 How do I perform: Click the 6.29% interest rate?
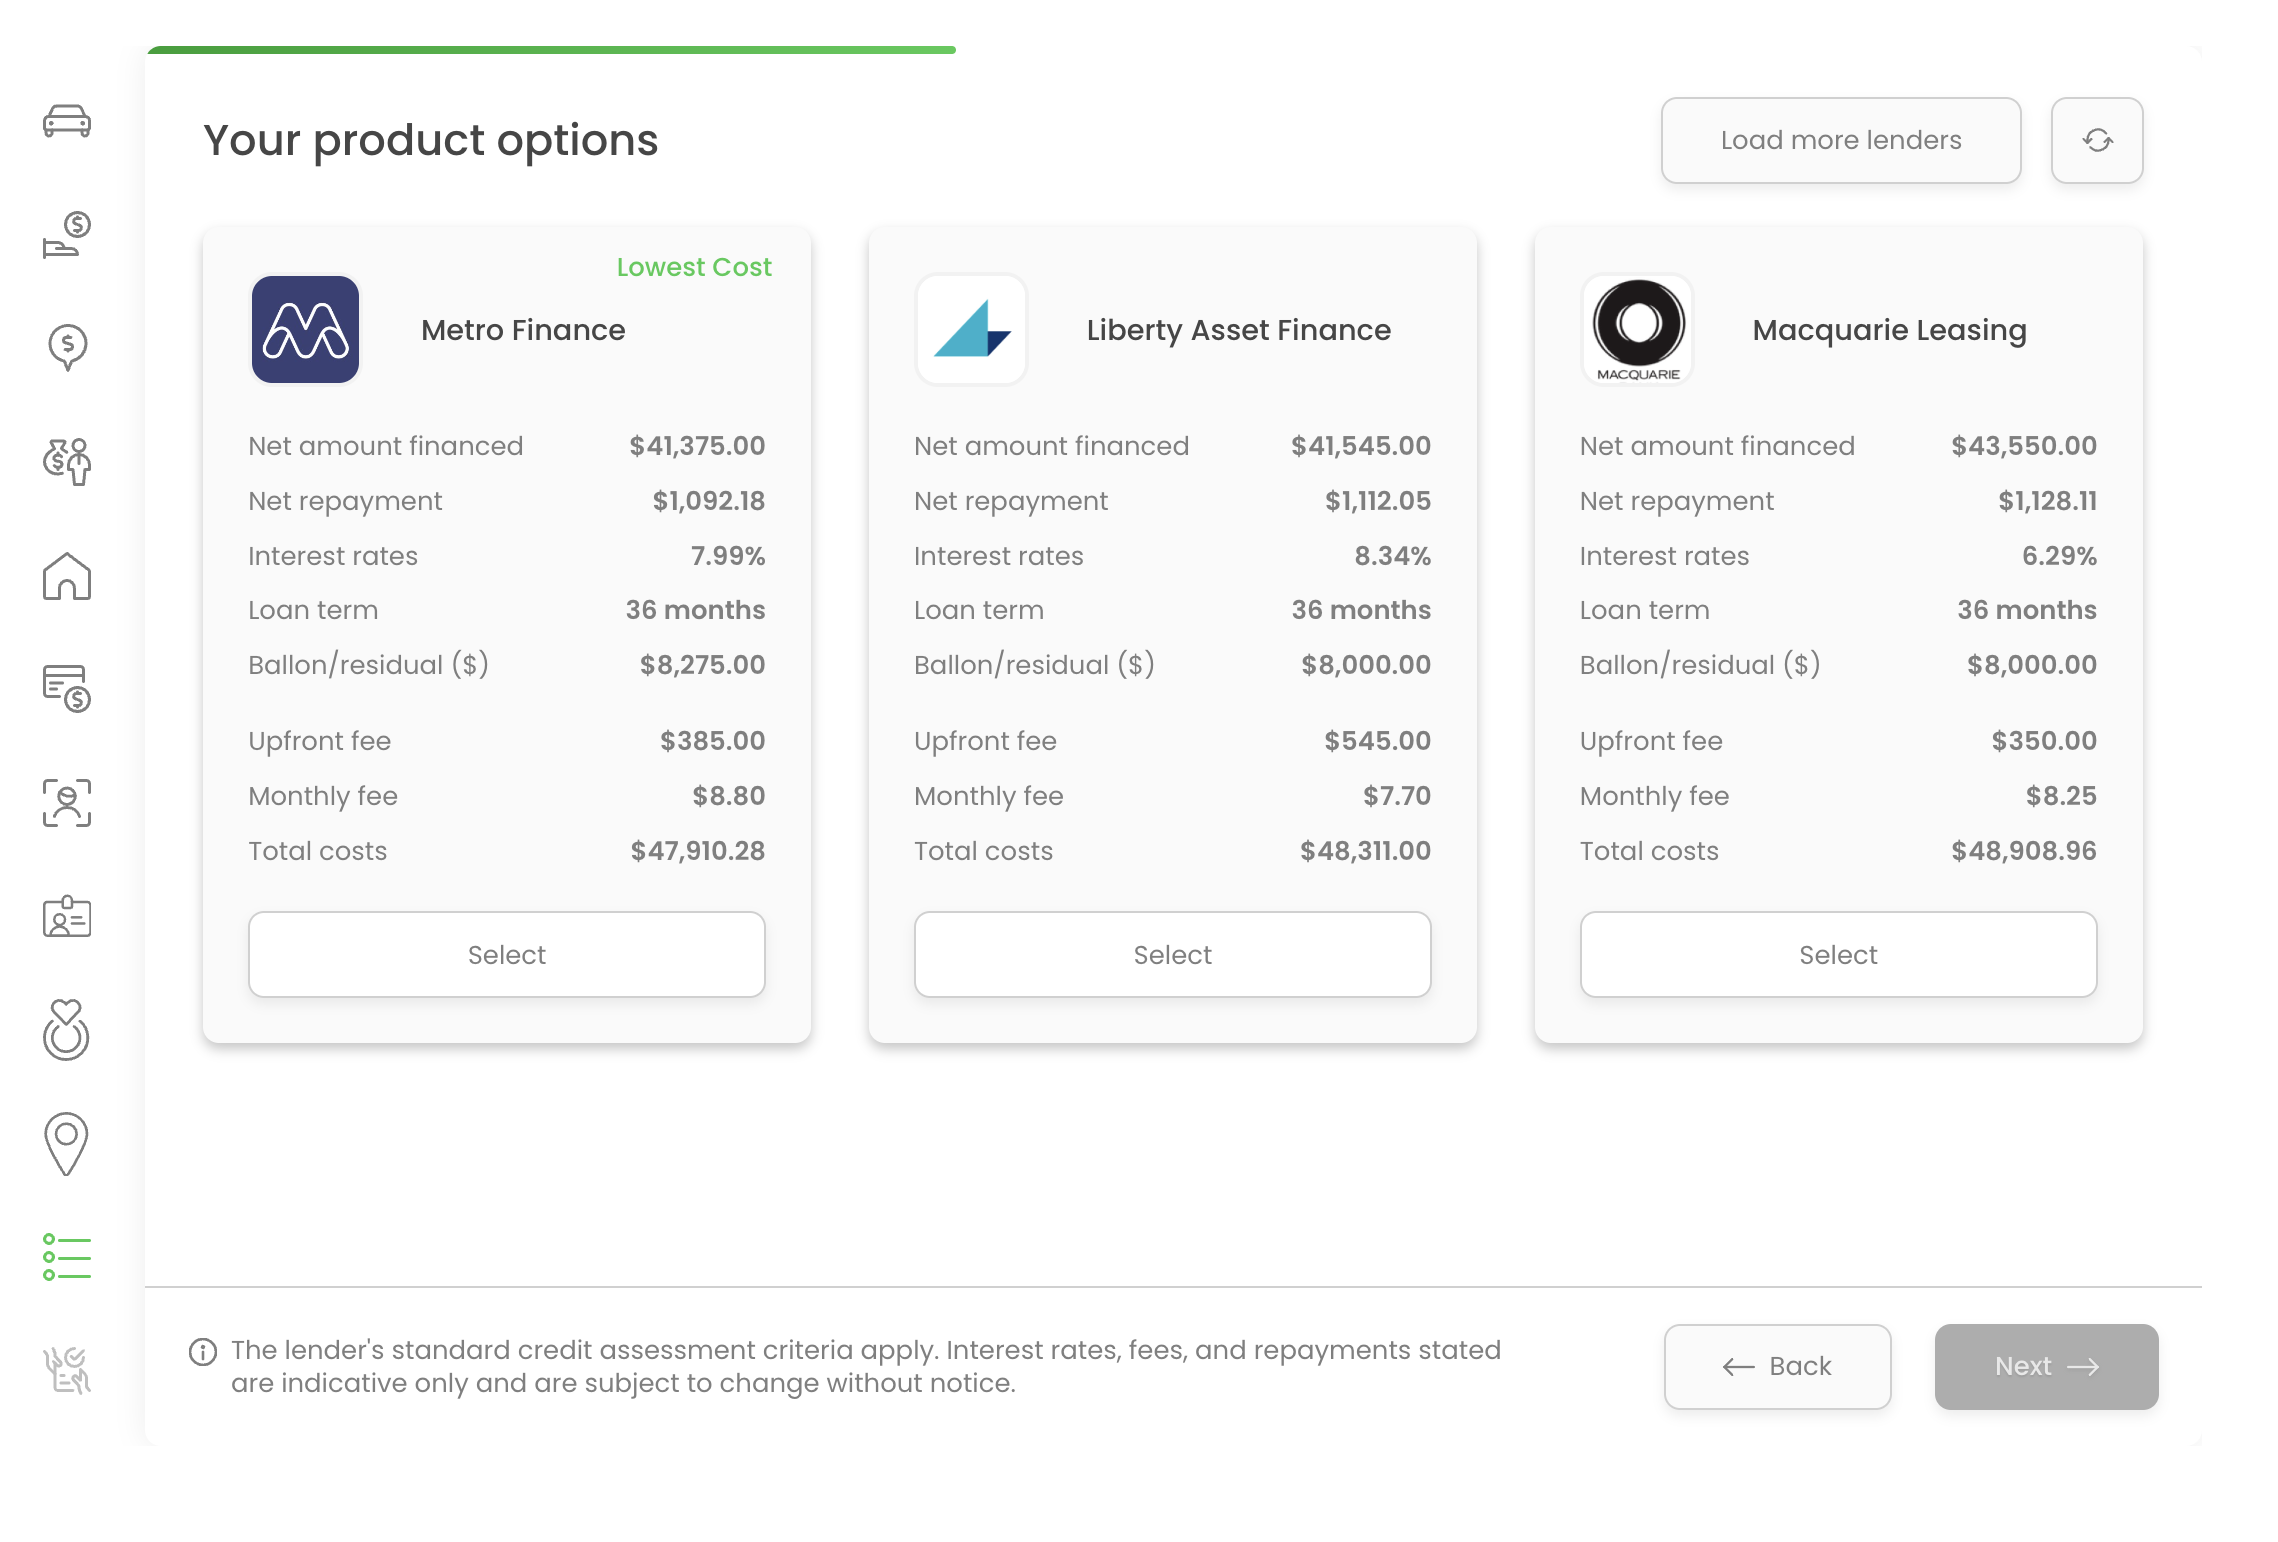(2059, 556)
